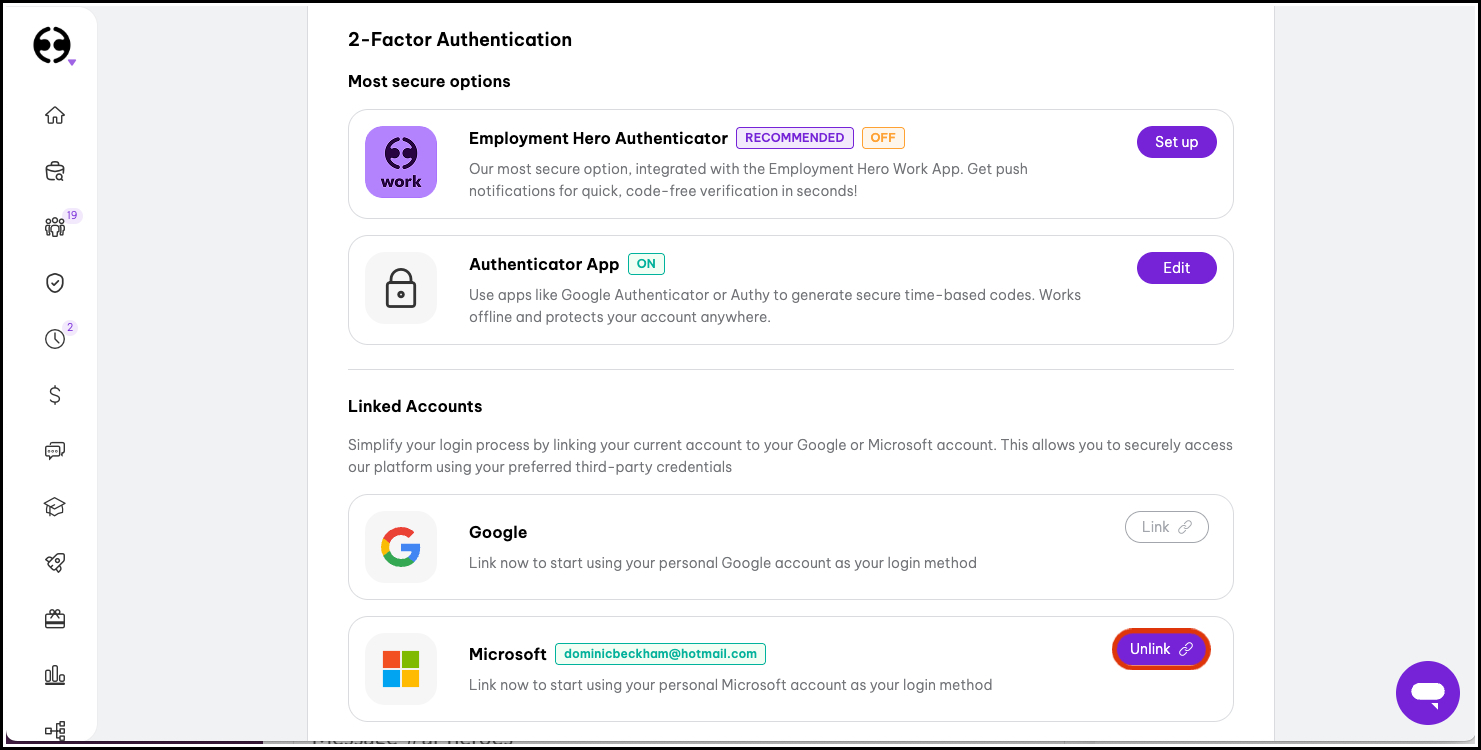Screen dimensions: 1481x750
Task: Click the Employment Hero work app icon
Action: point(401,162)
